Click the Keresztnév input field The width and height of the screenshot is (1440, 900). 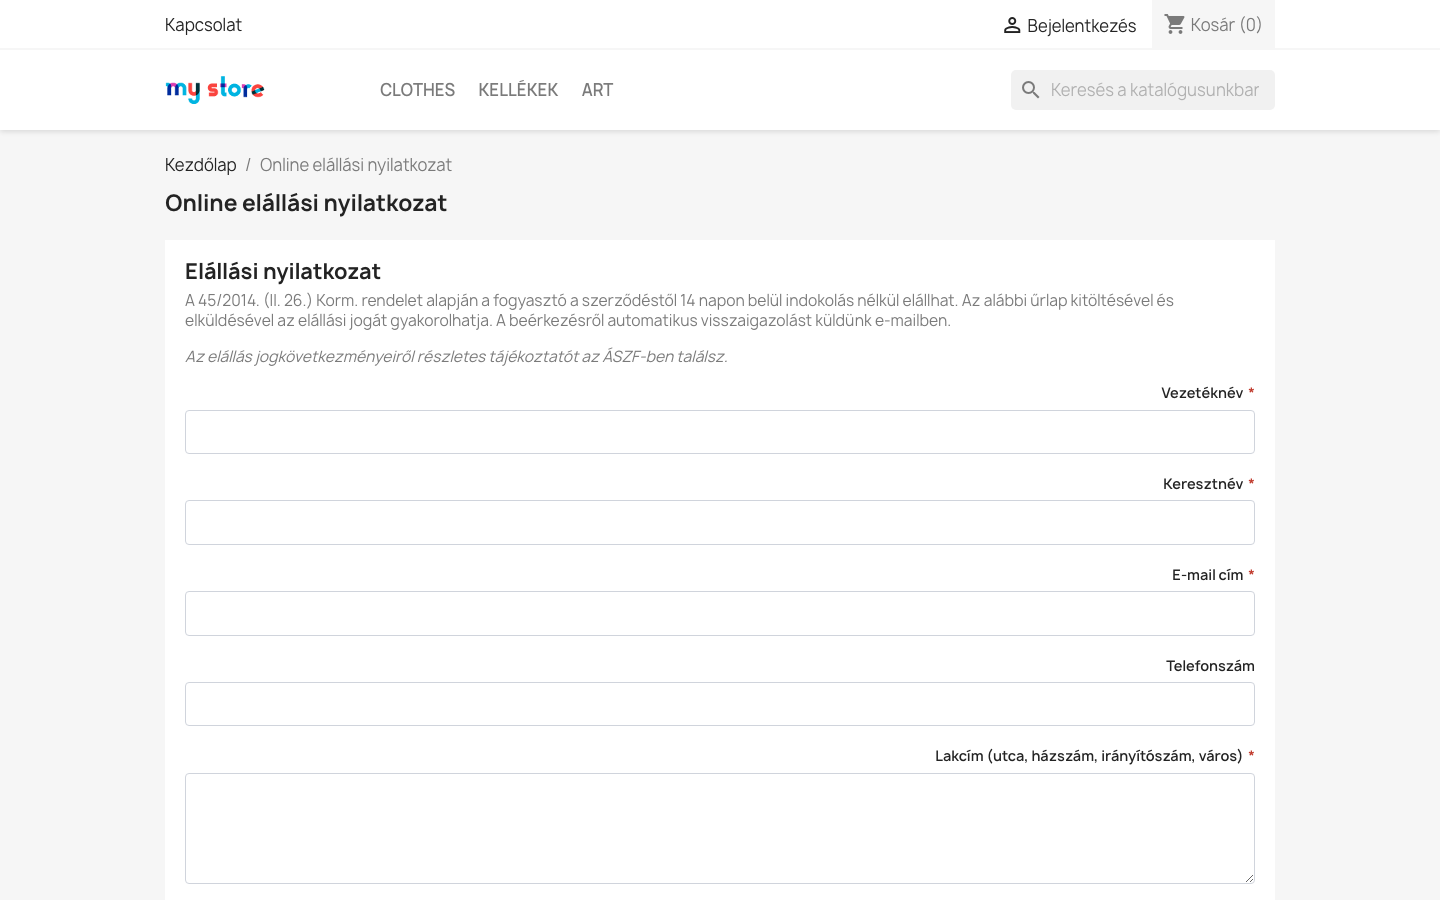[720, 523]
